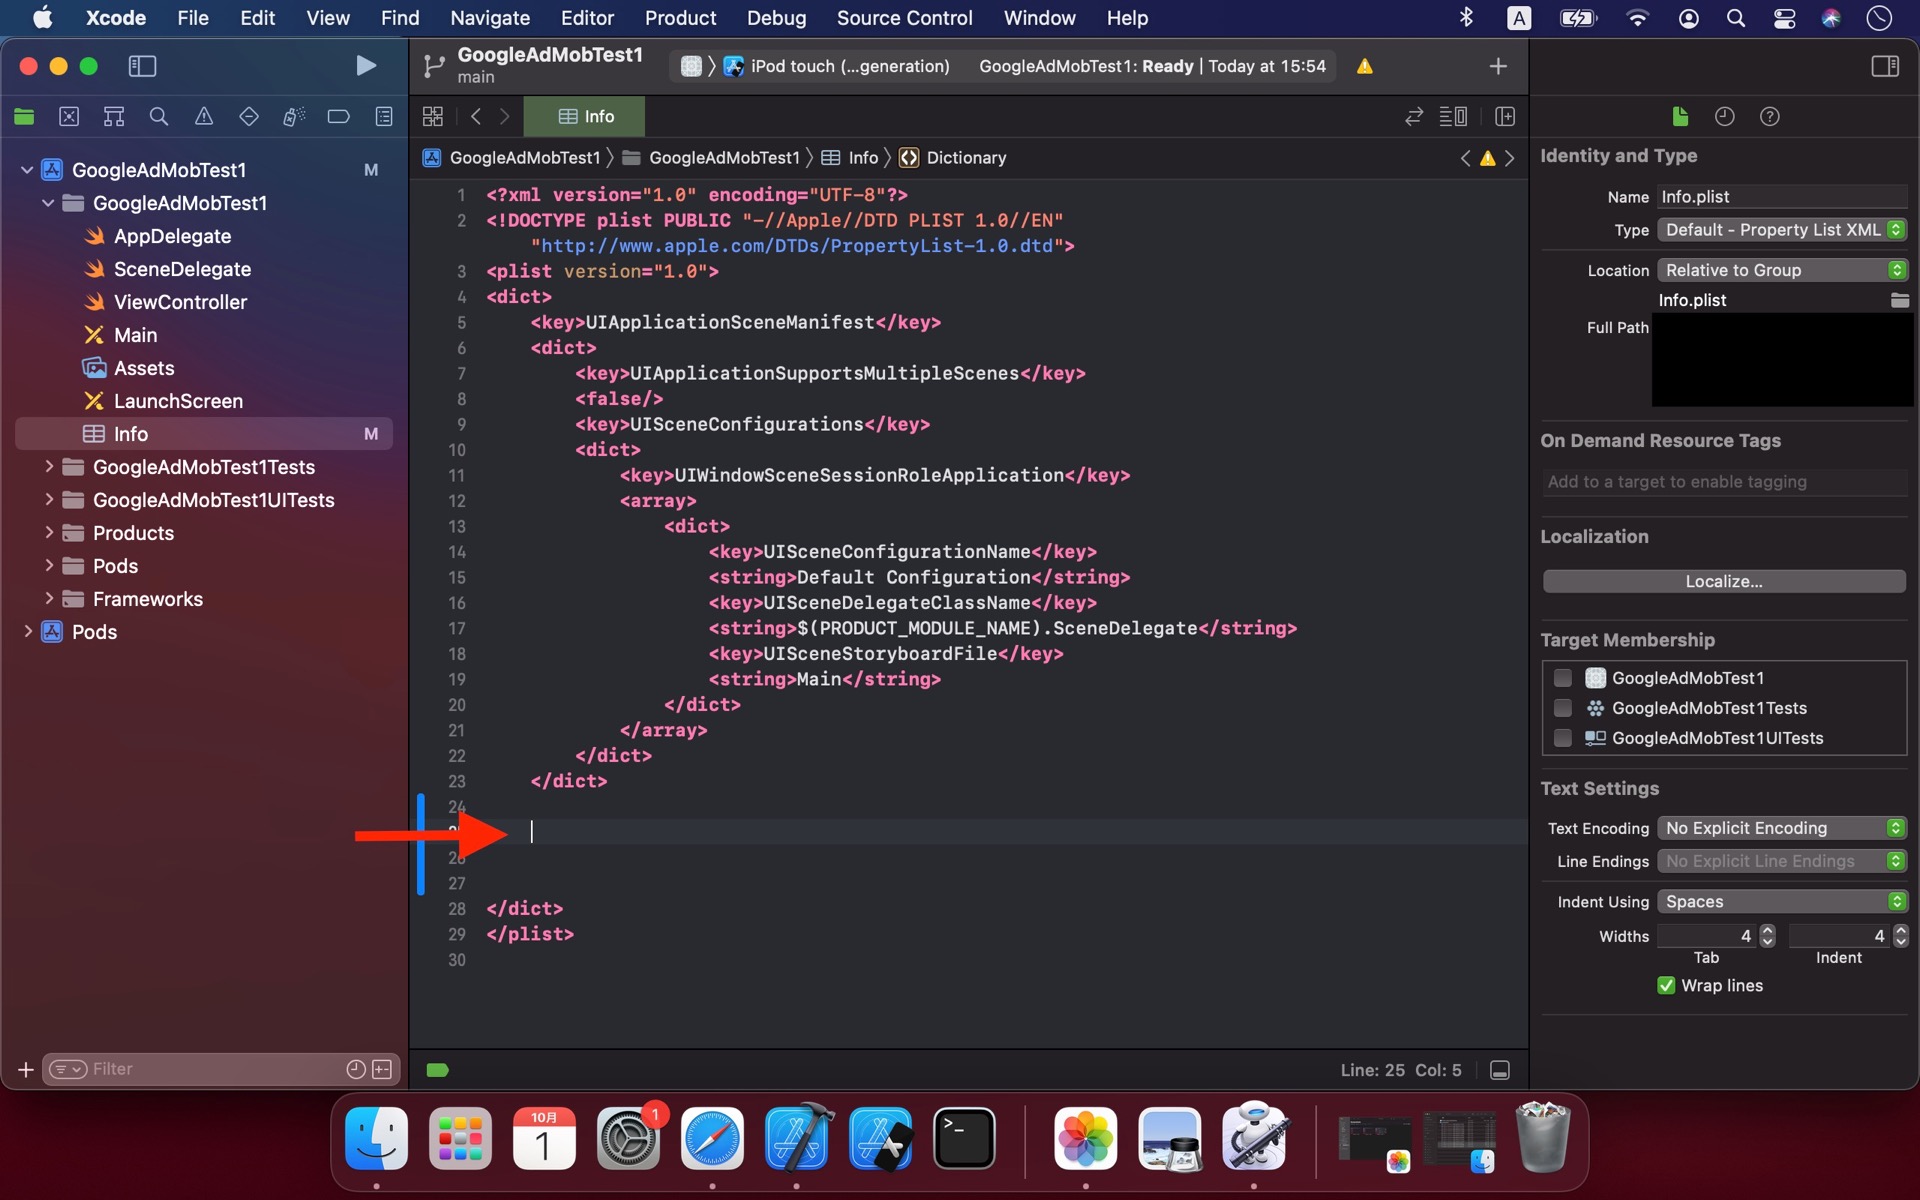This screenshot has width=1920, height=1200.
Task: Expand the Products folder
Action: tap(48, 533)
